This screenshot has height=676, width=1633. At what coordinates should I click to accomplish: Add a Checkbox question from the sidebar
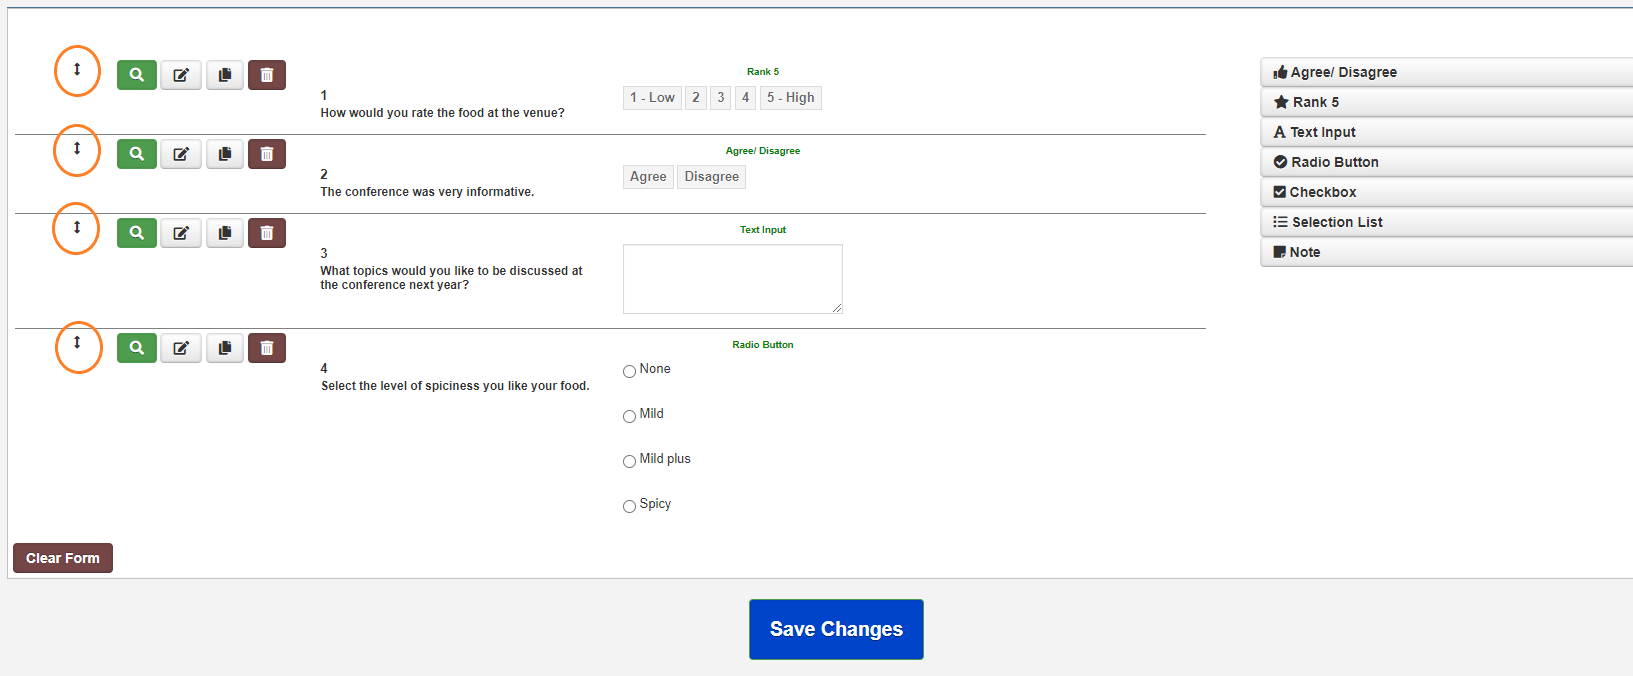coord(1445,192)
